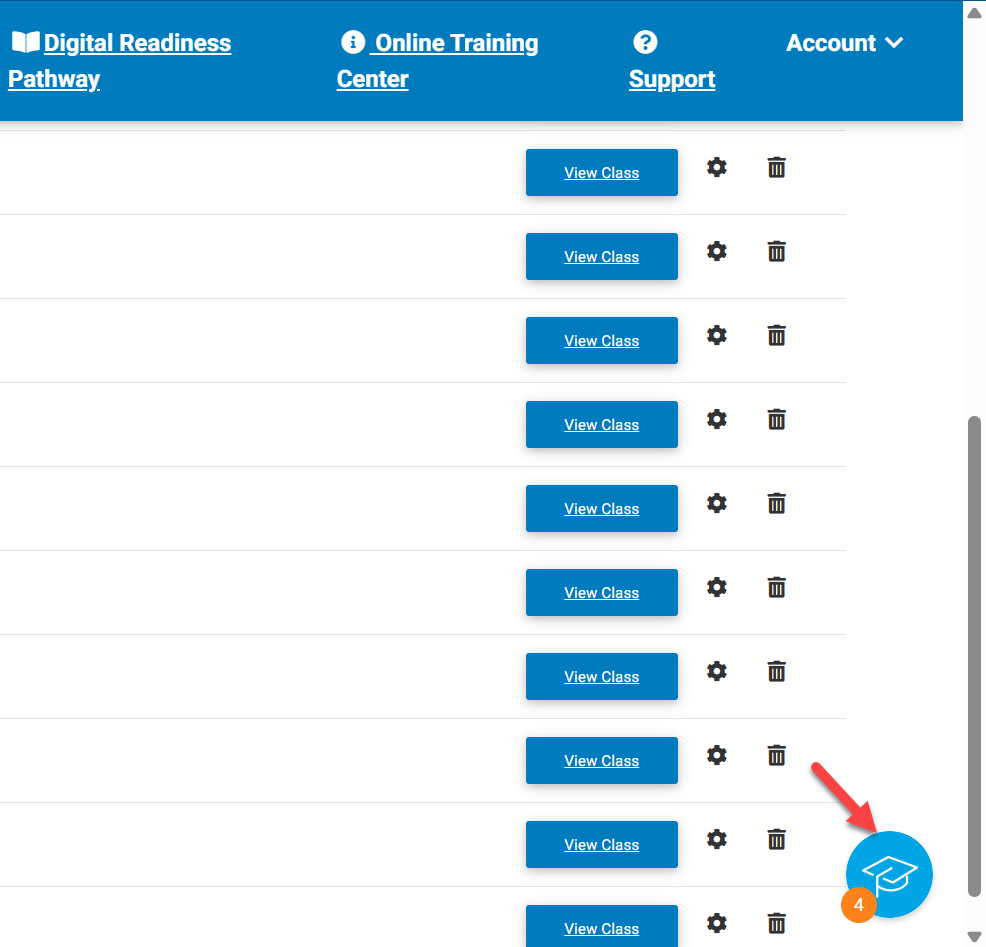Click View Class in the middle row
Image resolution: width=986 pixels, height=947 pixels.
(x=601, y=508)
